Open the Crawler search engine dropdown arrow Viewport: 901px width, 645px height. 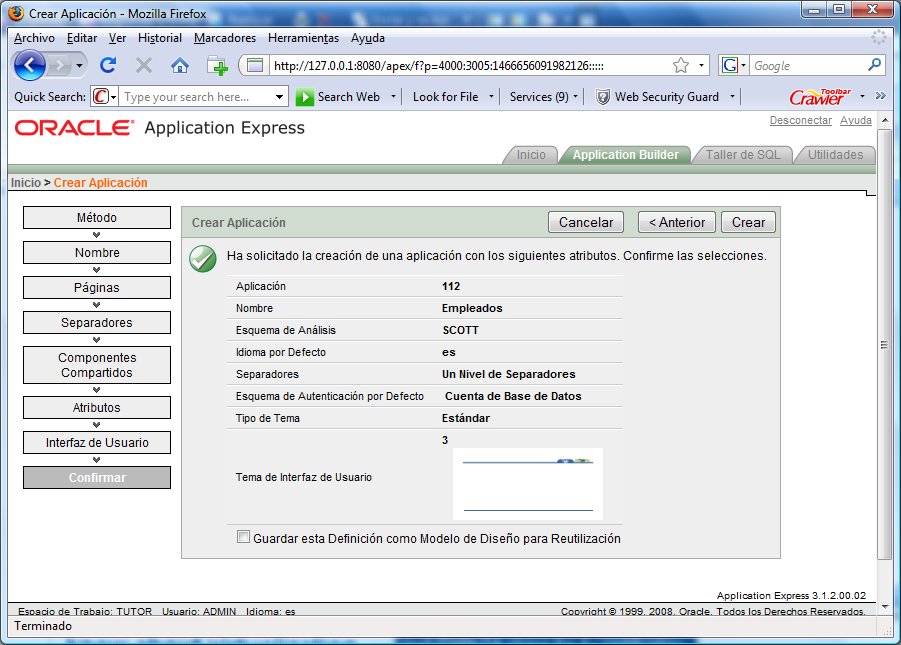click(x=113, y=97)
